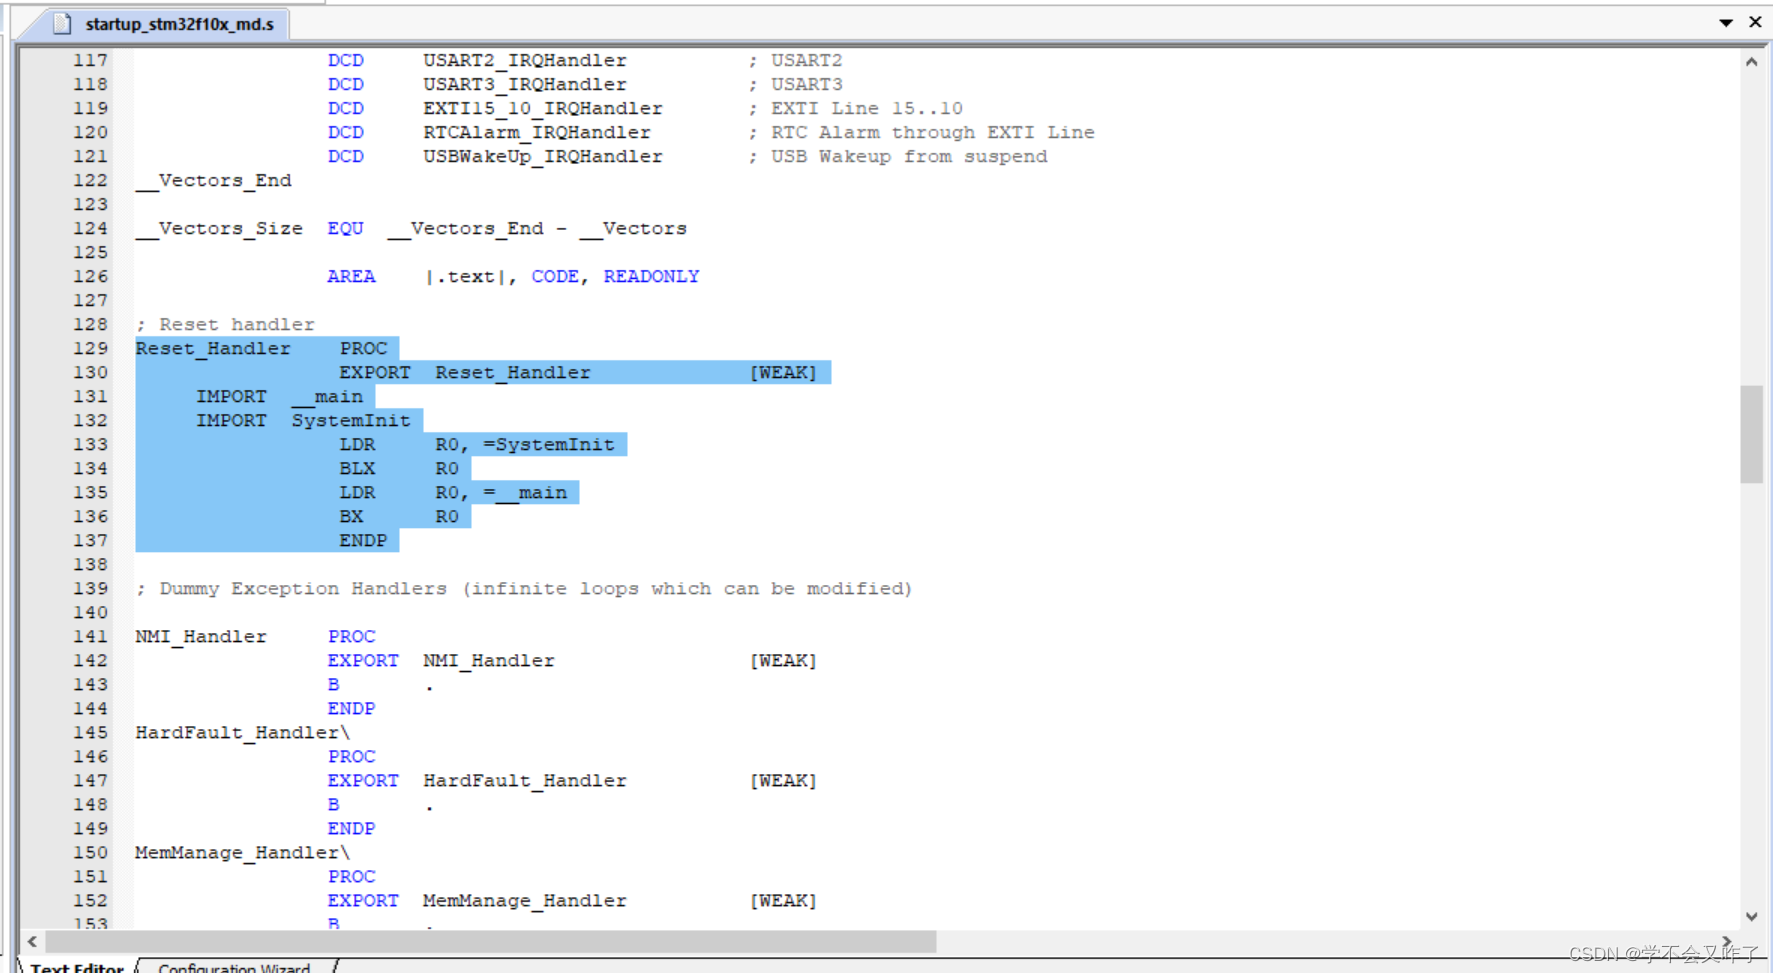
Task: Click the [WEAK] attribute on line 130
Action: click(x=783, y=372)
